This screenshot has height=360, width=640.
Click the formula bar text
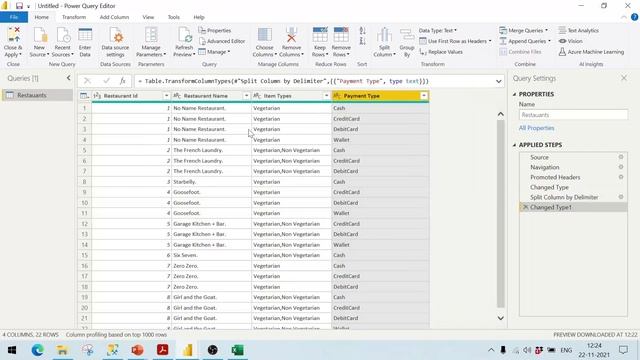tap(284, 81)
